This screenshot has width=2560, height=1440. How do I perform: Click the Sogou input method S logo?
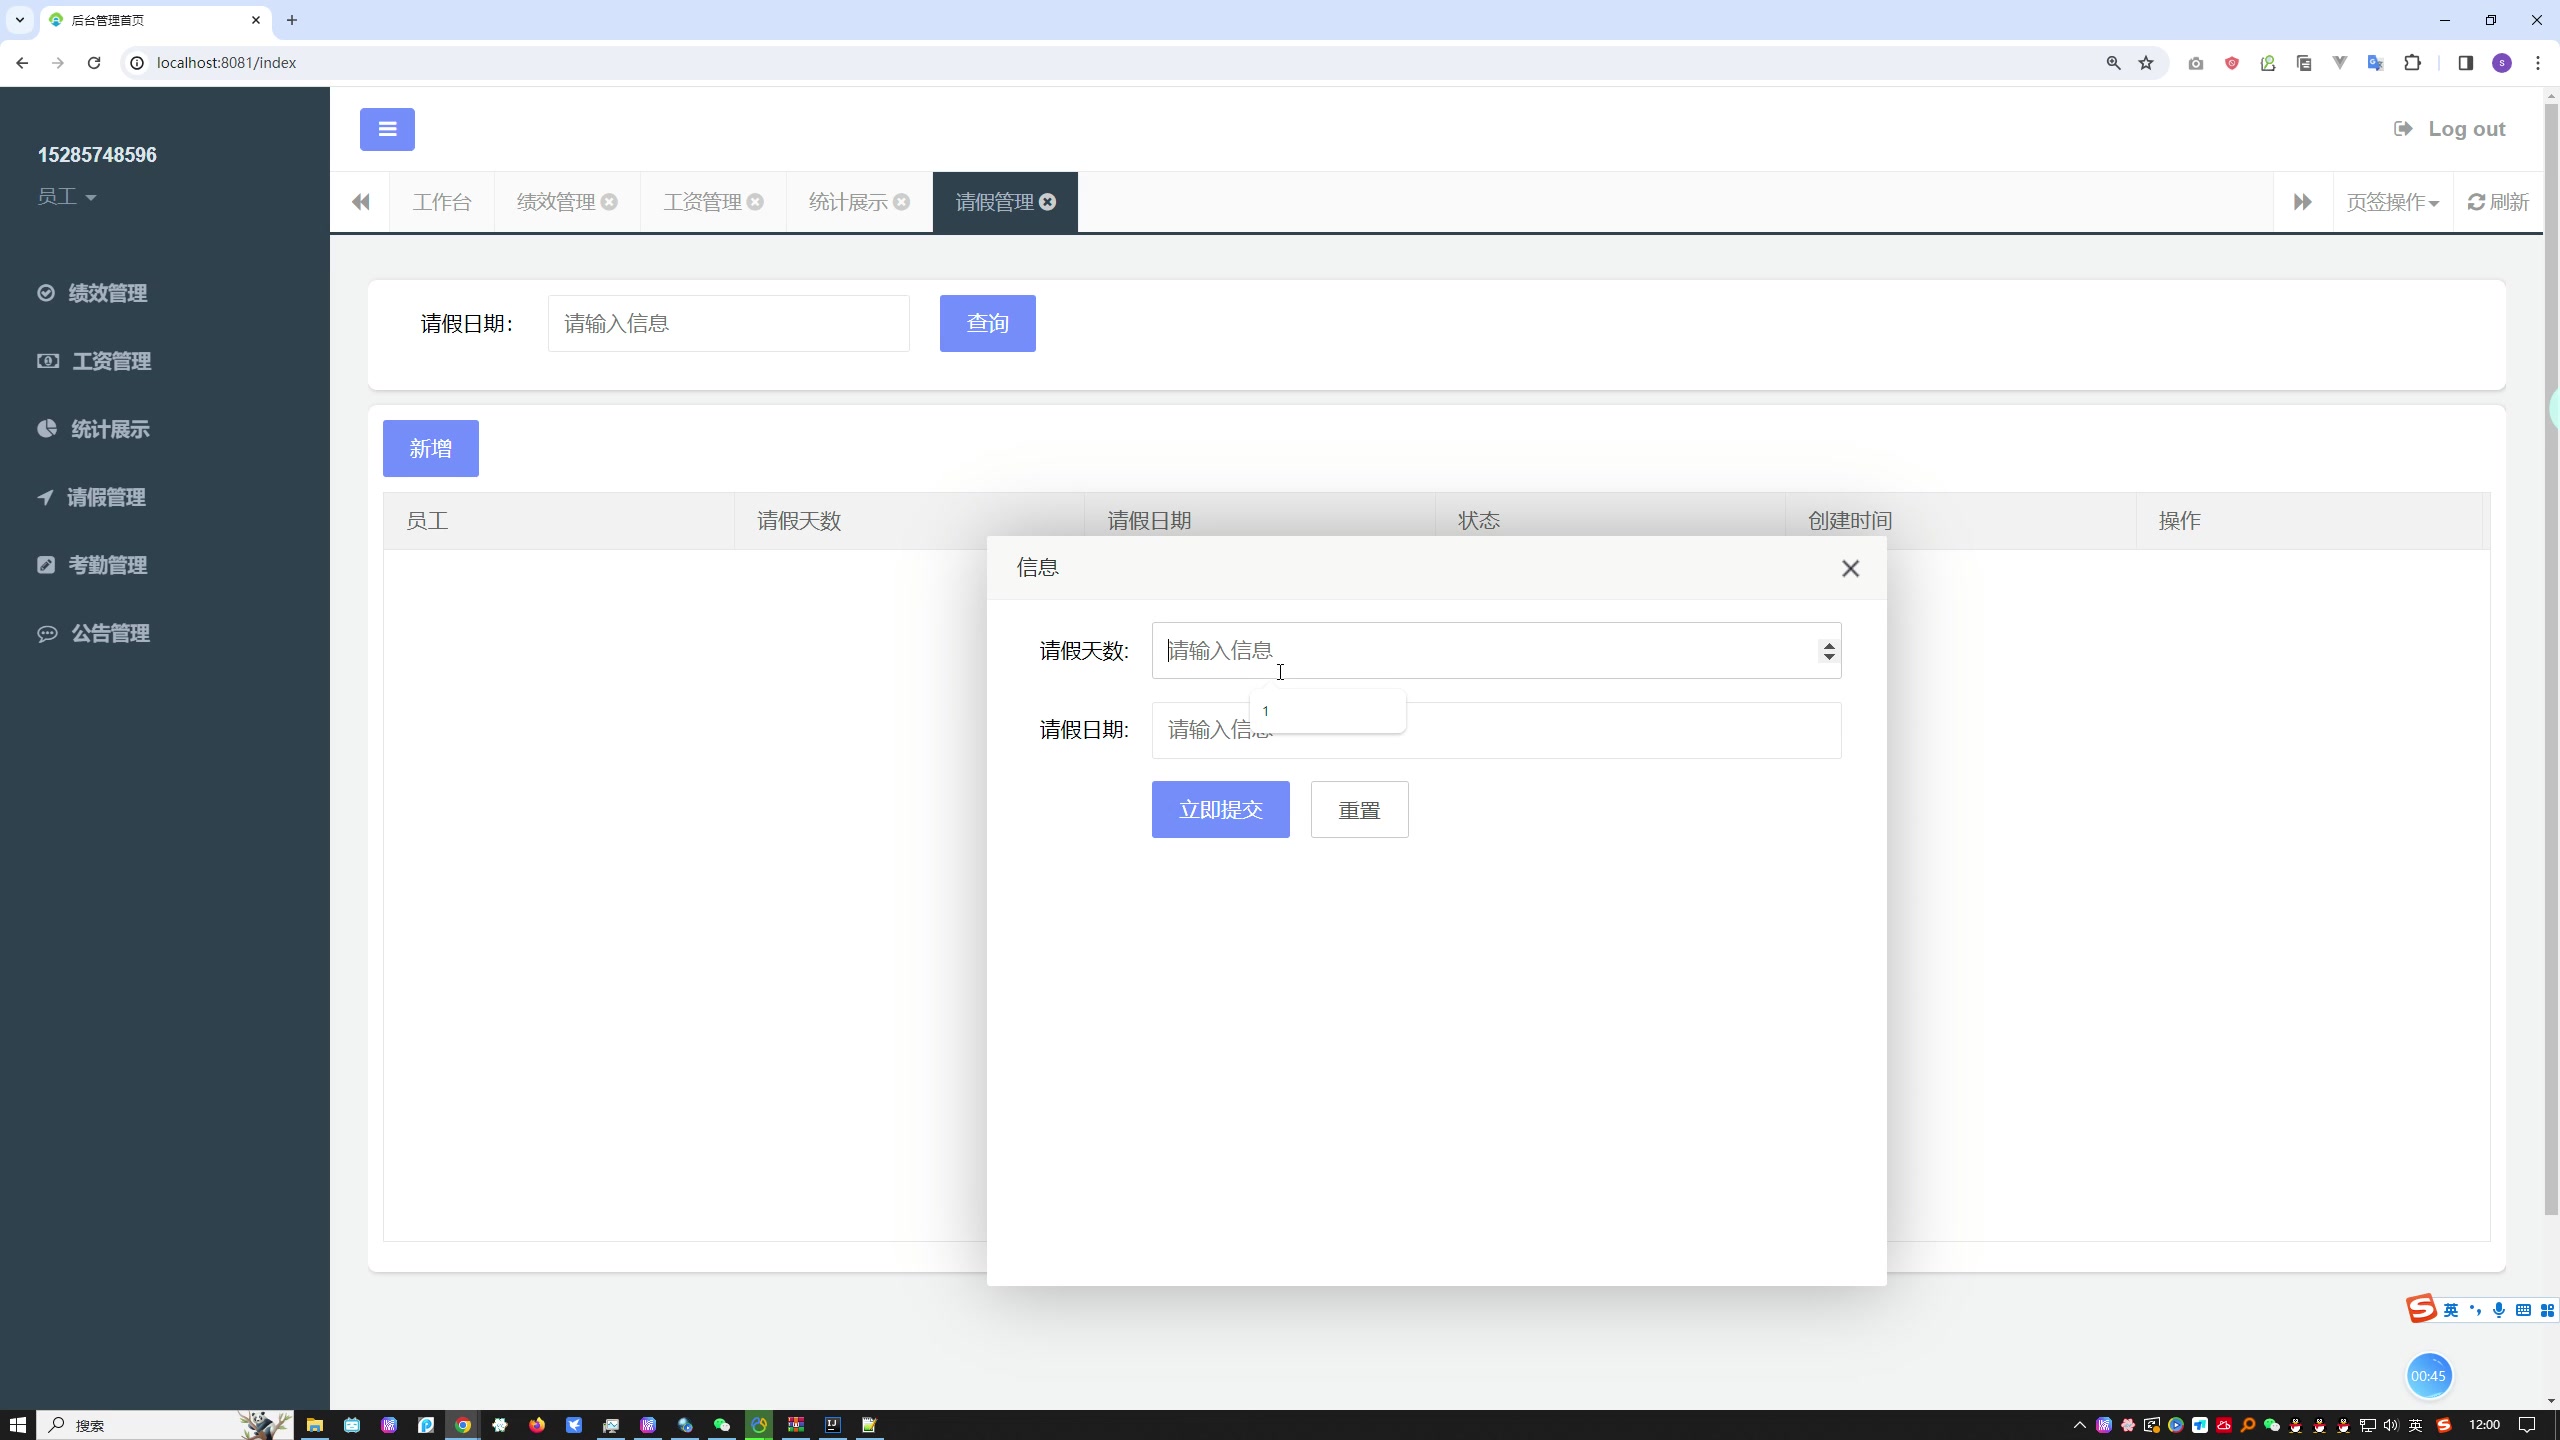[2421, 1309]
